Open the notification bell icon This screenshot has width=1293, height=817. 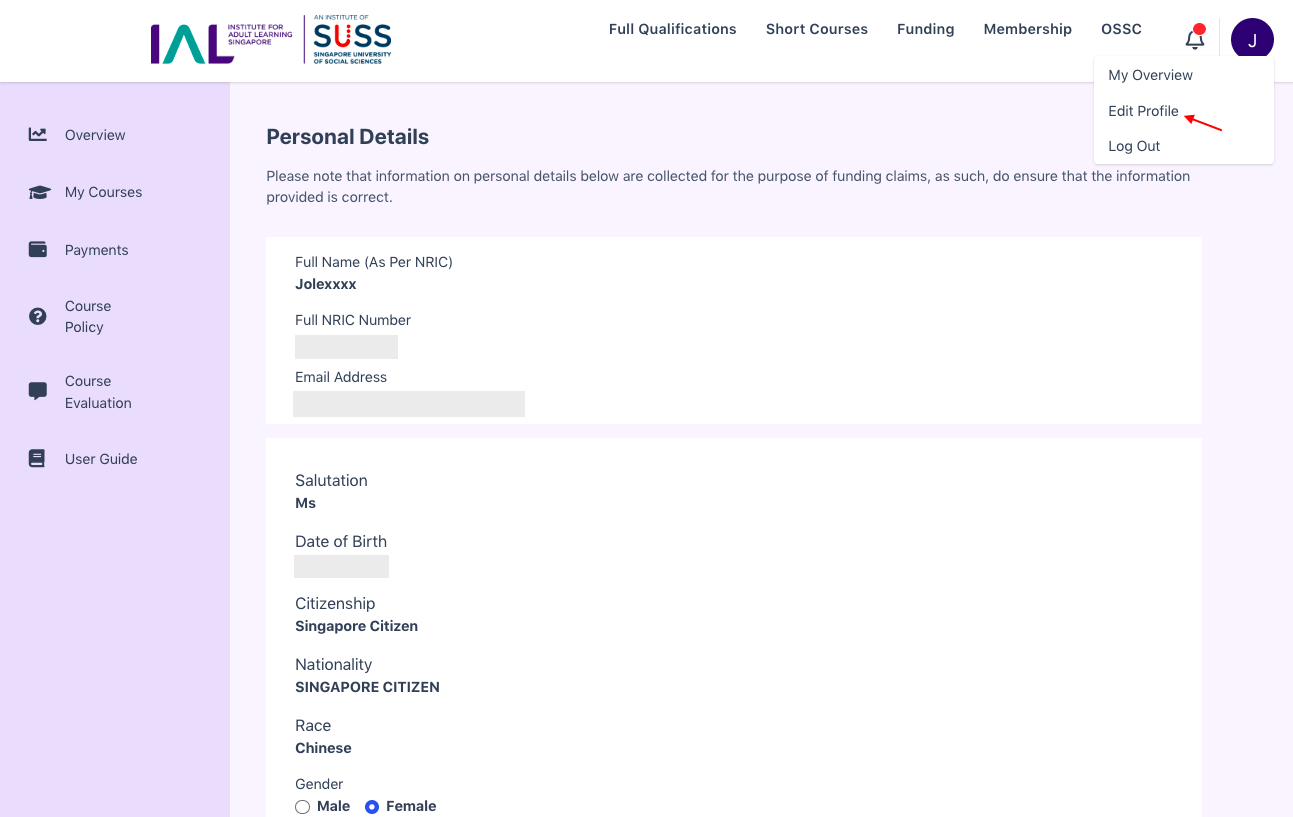point(1194,39)
